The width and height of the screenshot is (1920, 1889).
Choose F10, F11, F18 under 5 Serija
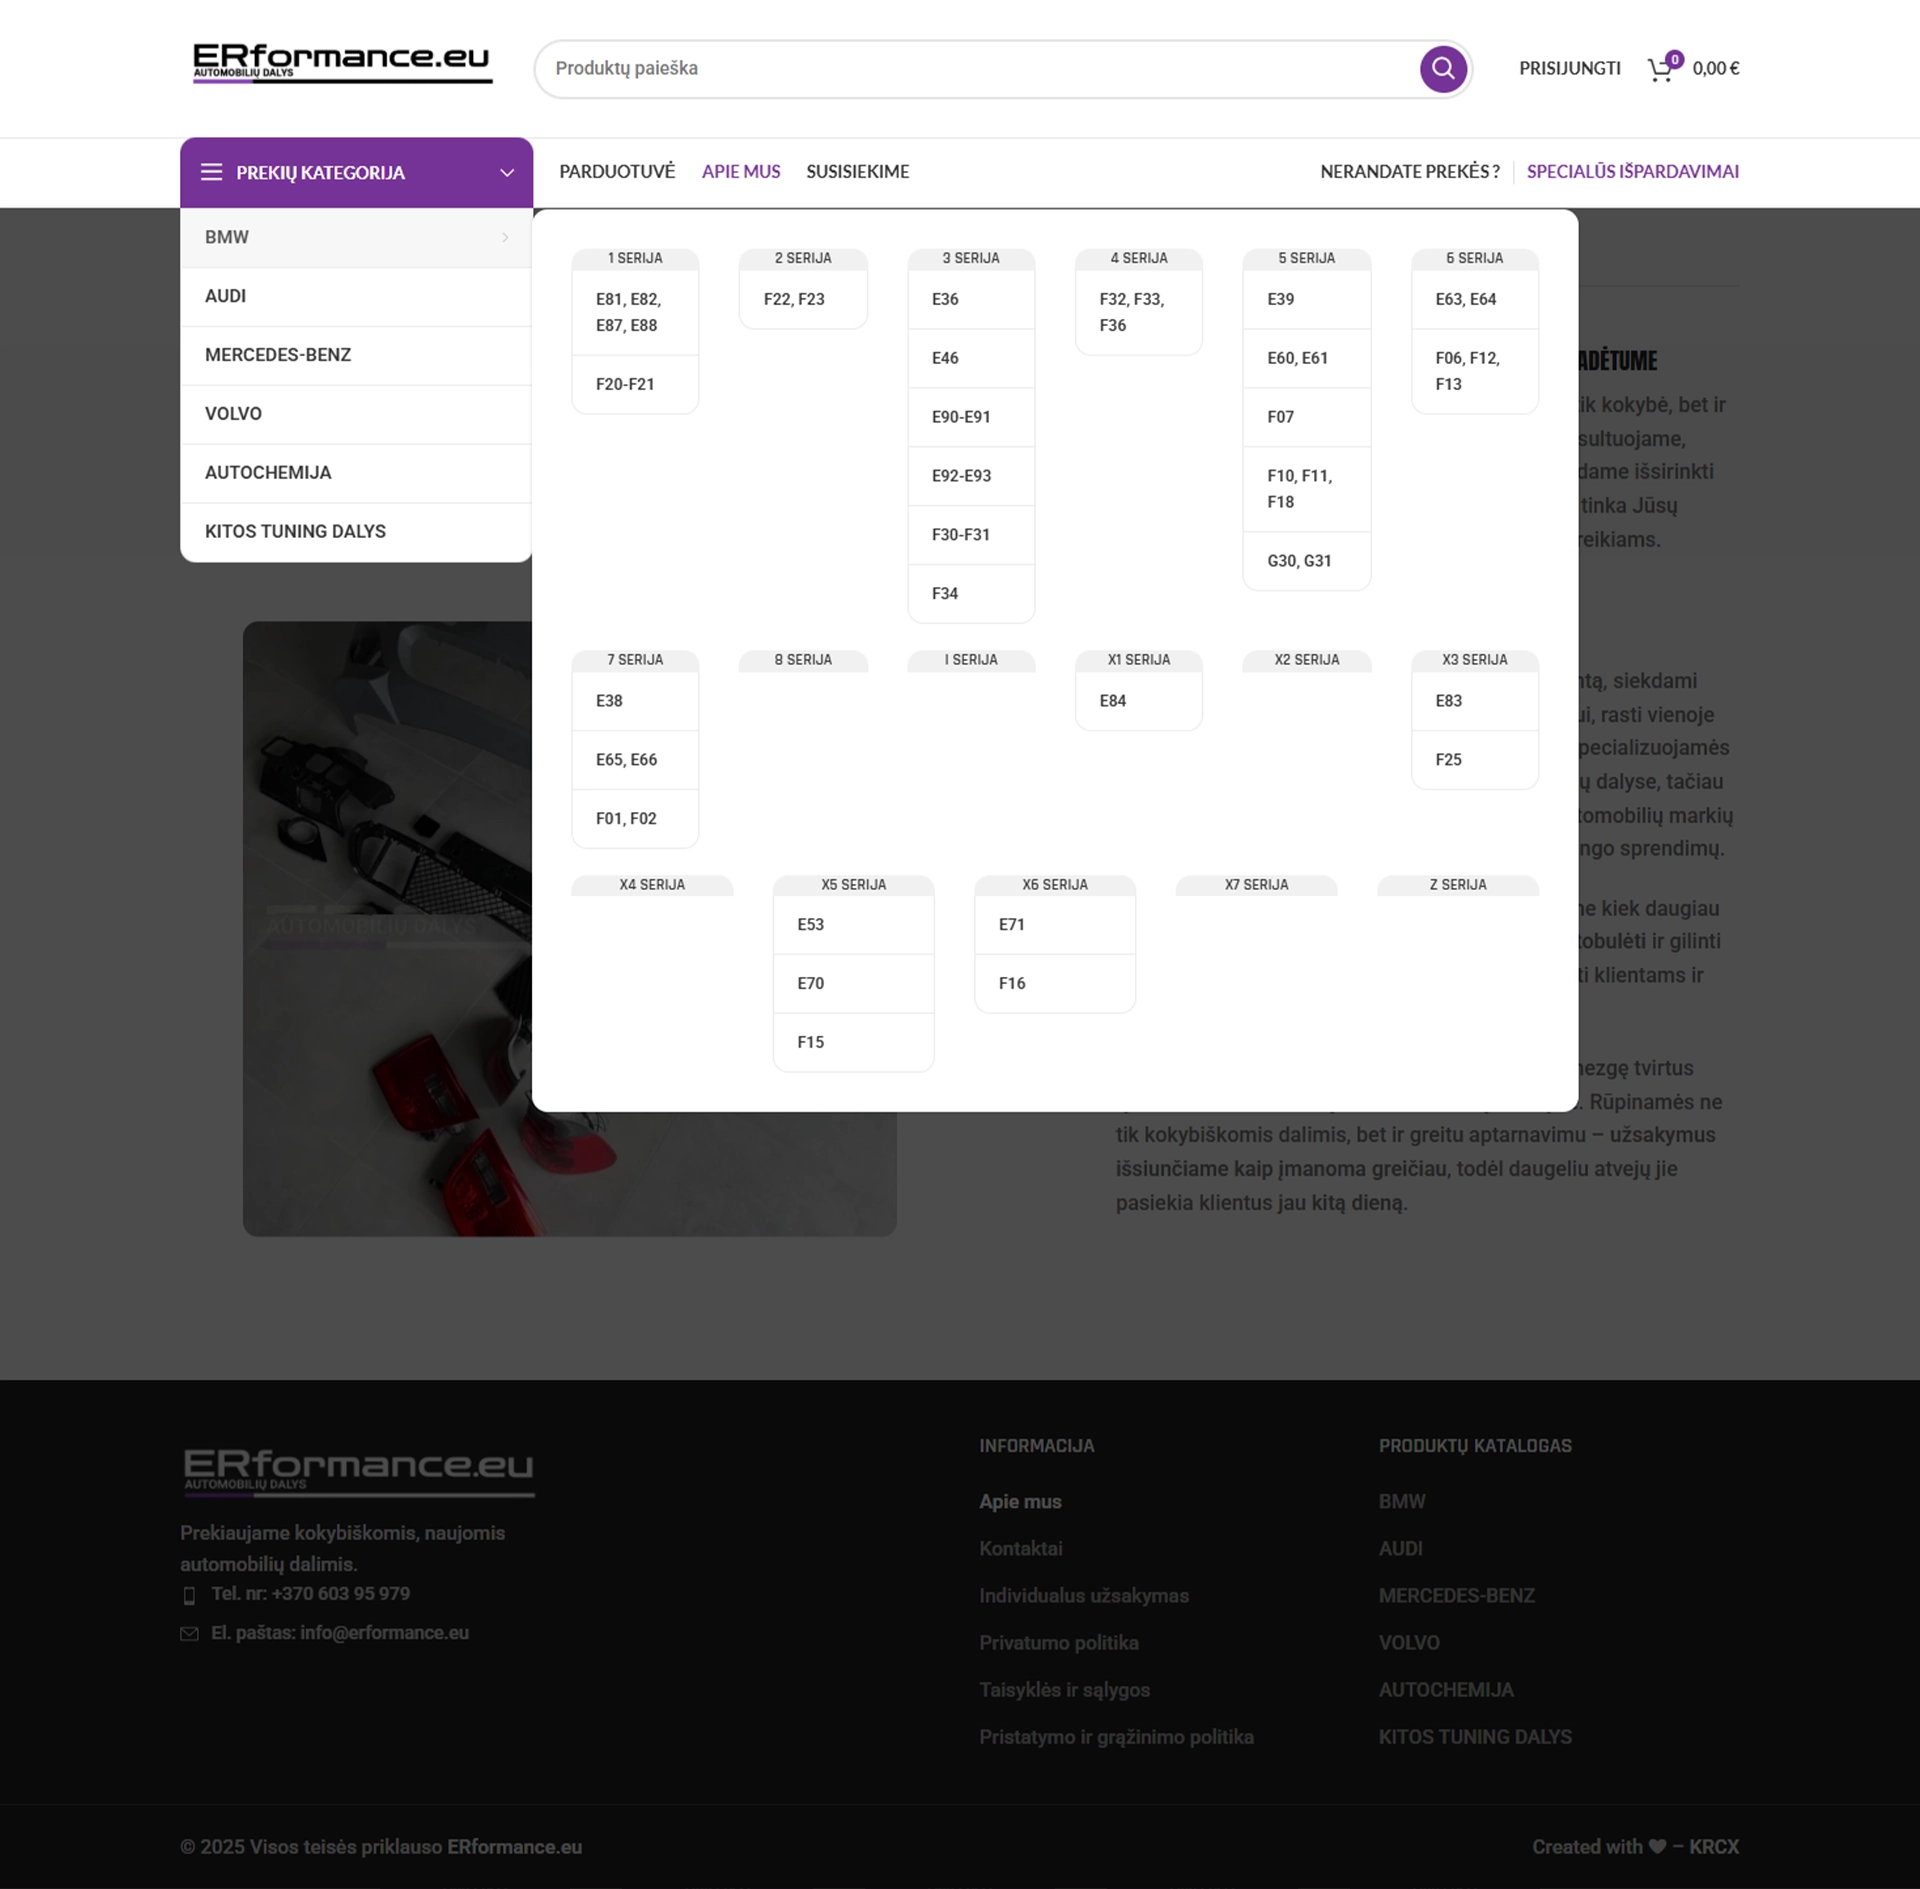pos(1307,489)
